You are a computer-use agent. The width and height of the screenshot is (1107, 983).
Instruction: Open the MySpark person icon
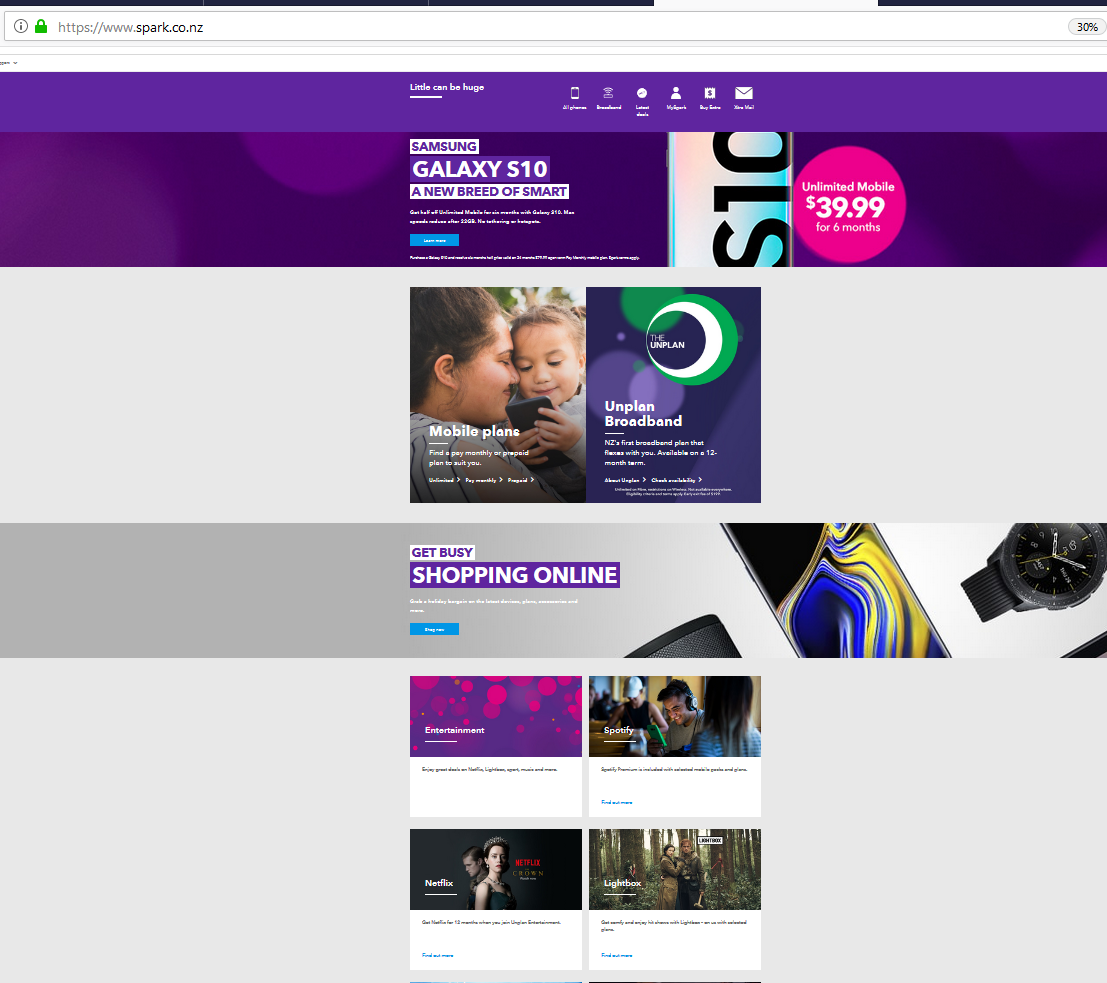676,93
